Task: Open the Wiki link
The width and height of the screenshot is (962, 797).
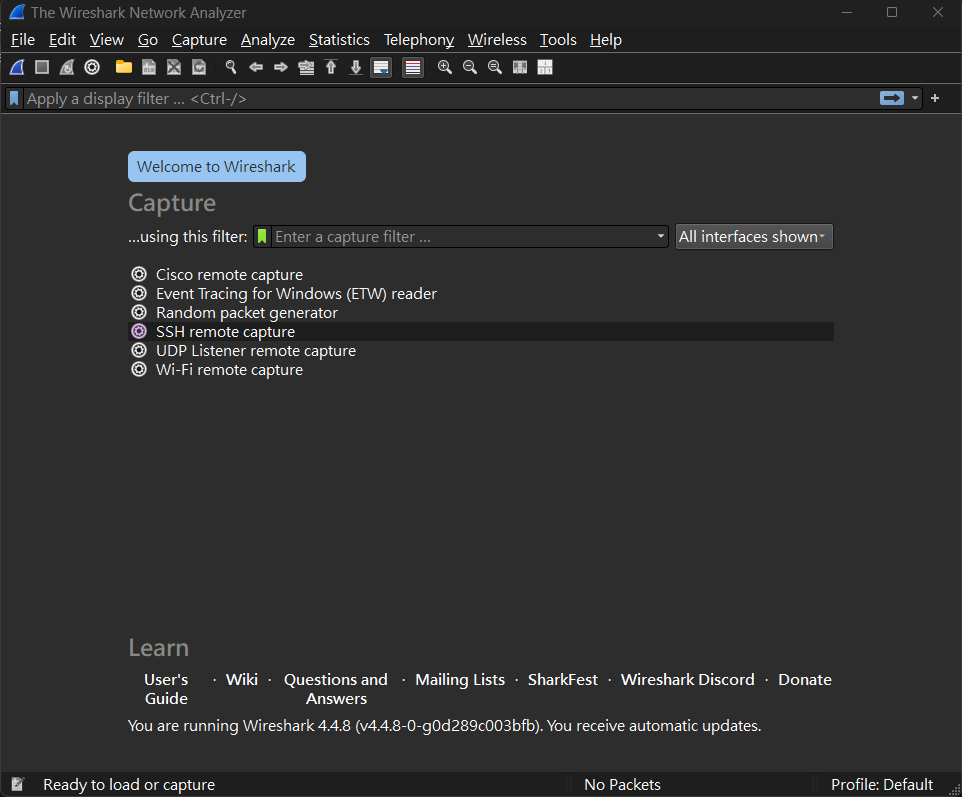Action: click(242, 680)
